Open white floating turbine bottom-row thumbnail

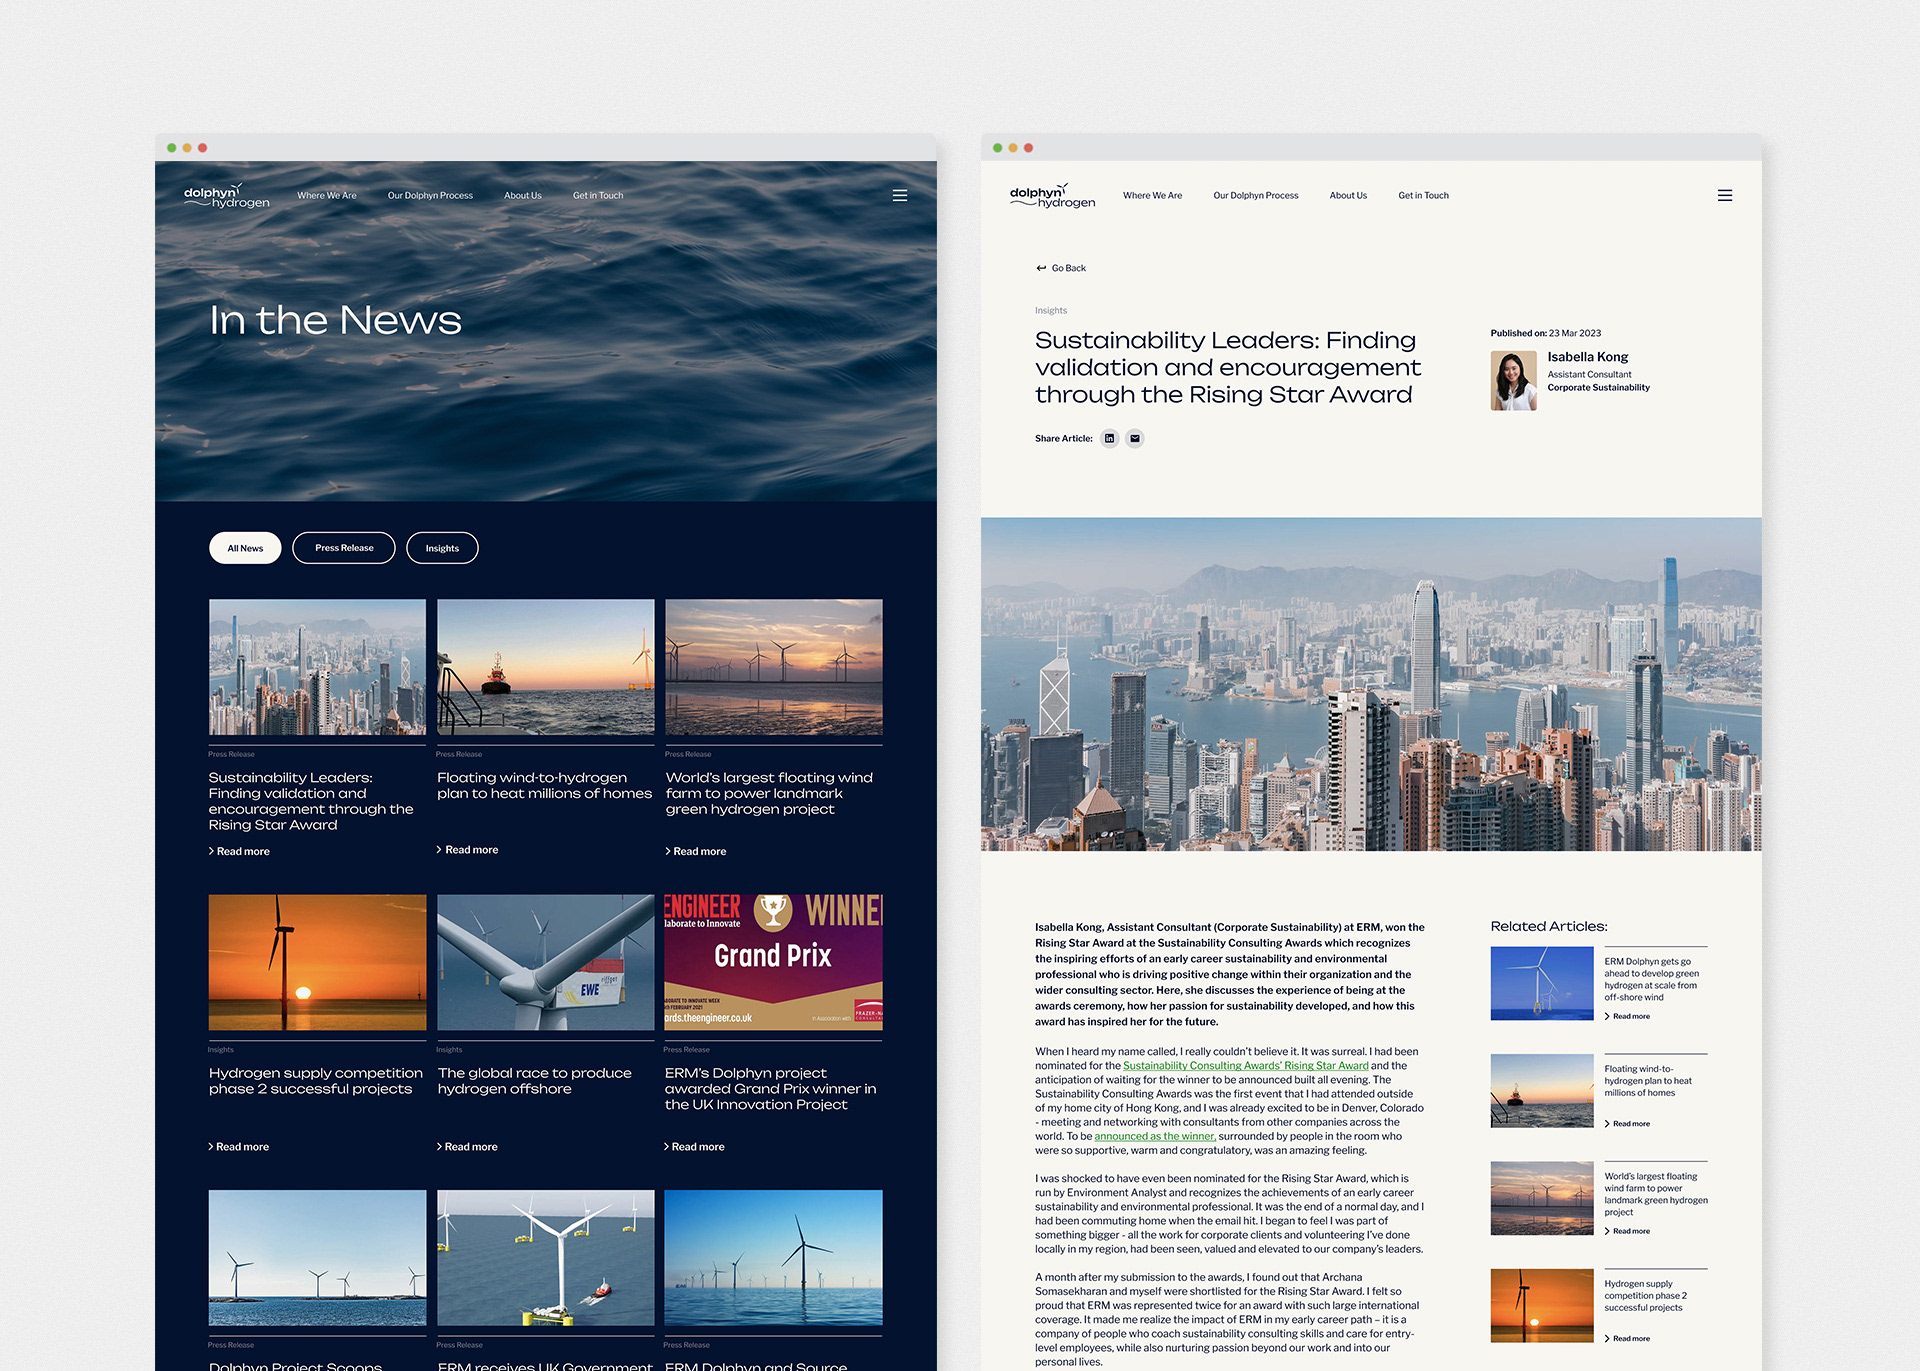546,1257
